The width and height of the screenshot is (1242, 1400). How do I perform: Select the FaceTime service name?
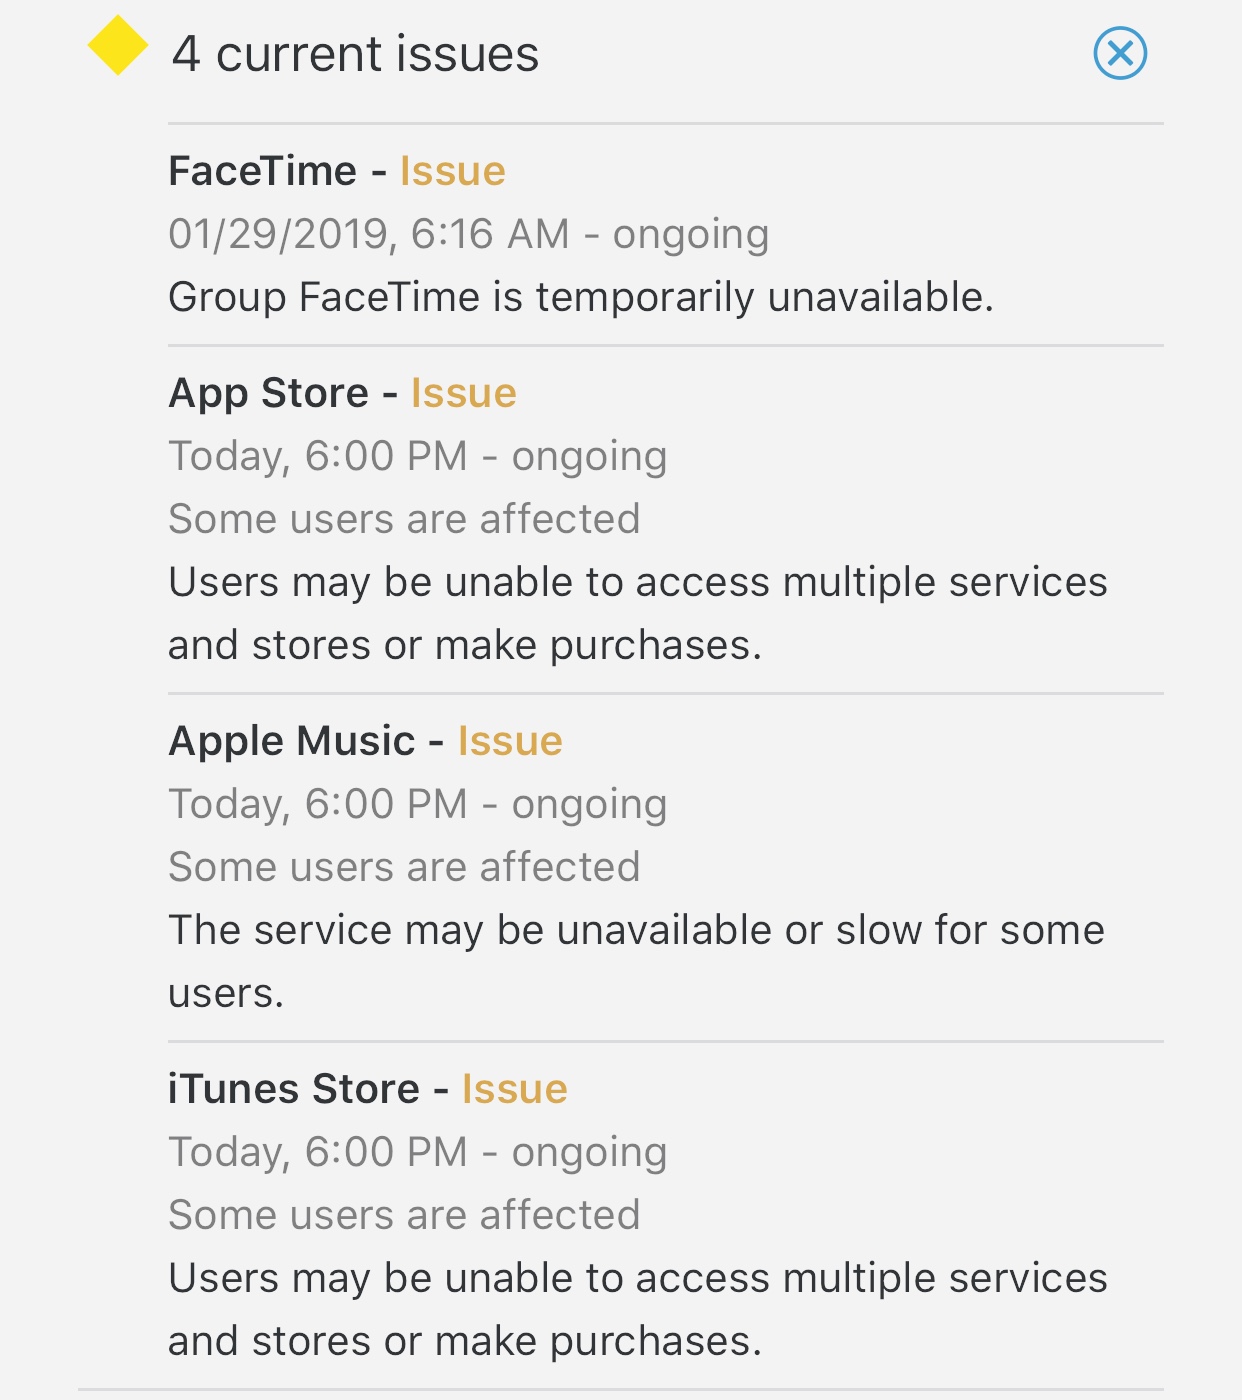[262, 171]
